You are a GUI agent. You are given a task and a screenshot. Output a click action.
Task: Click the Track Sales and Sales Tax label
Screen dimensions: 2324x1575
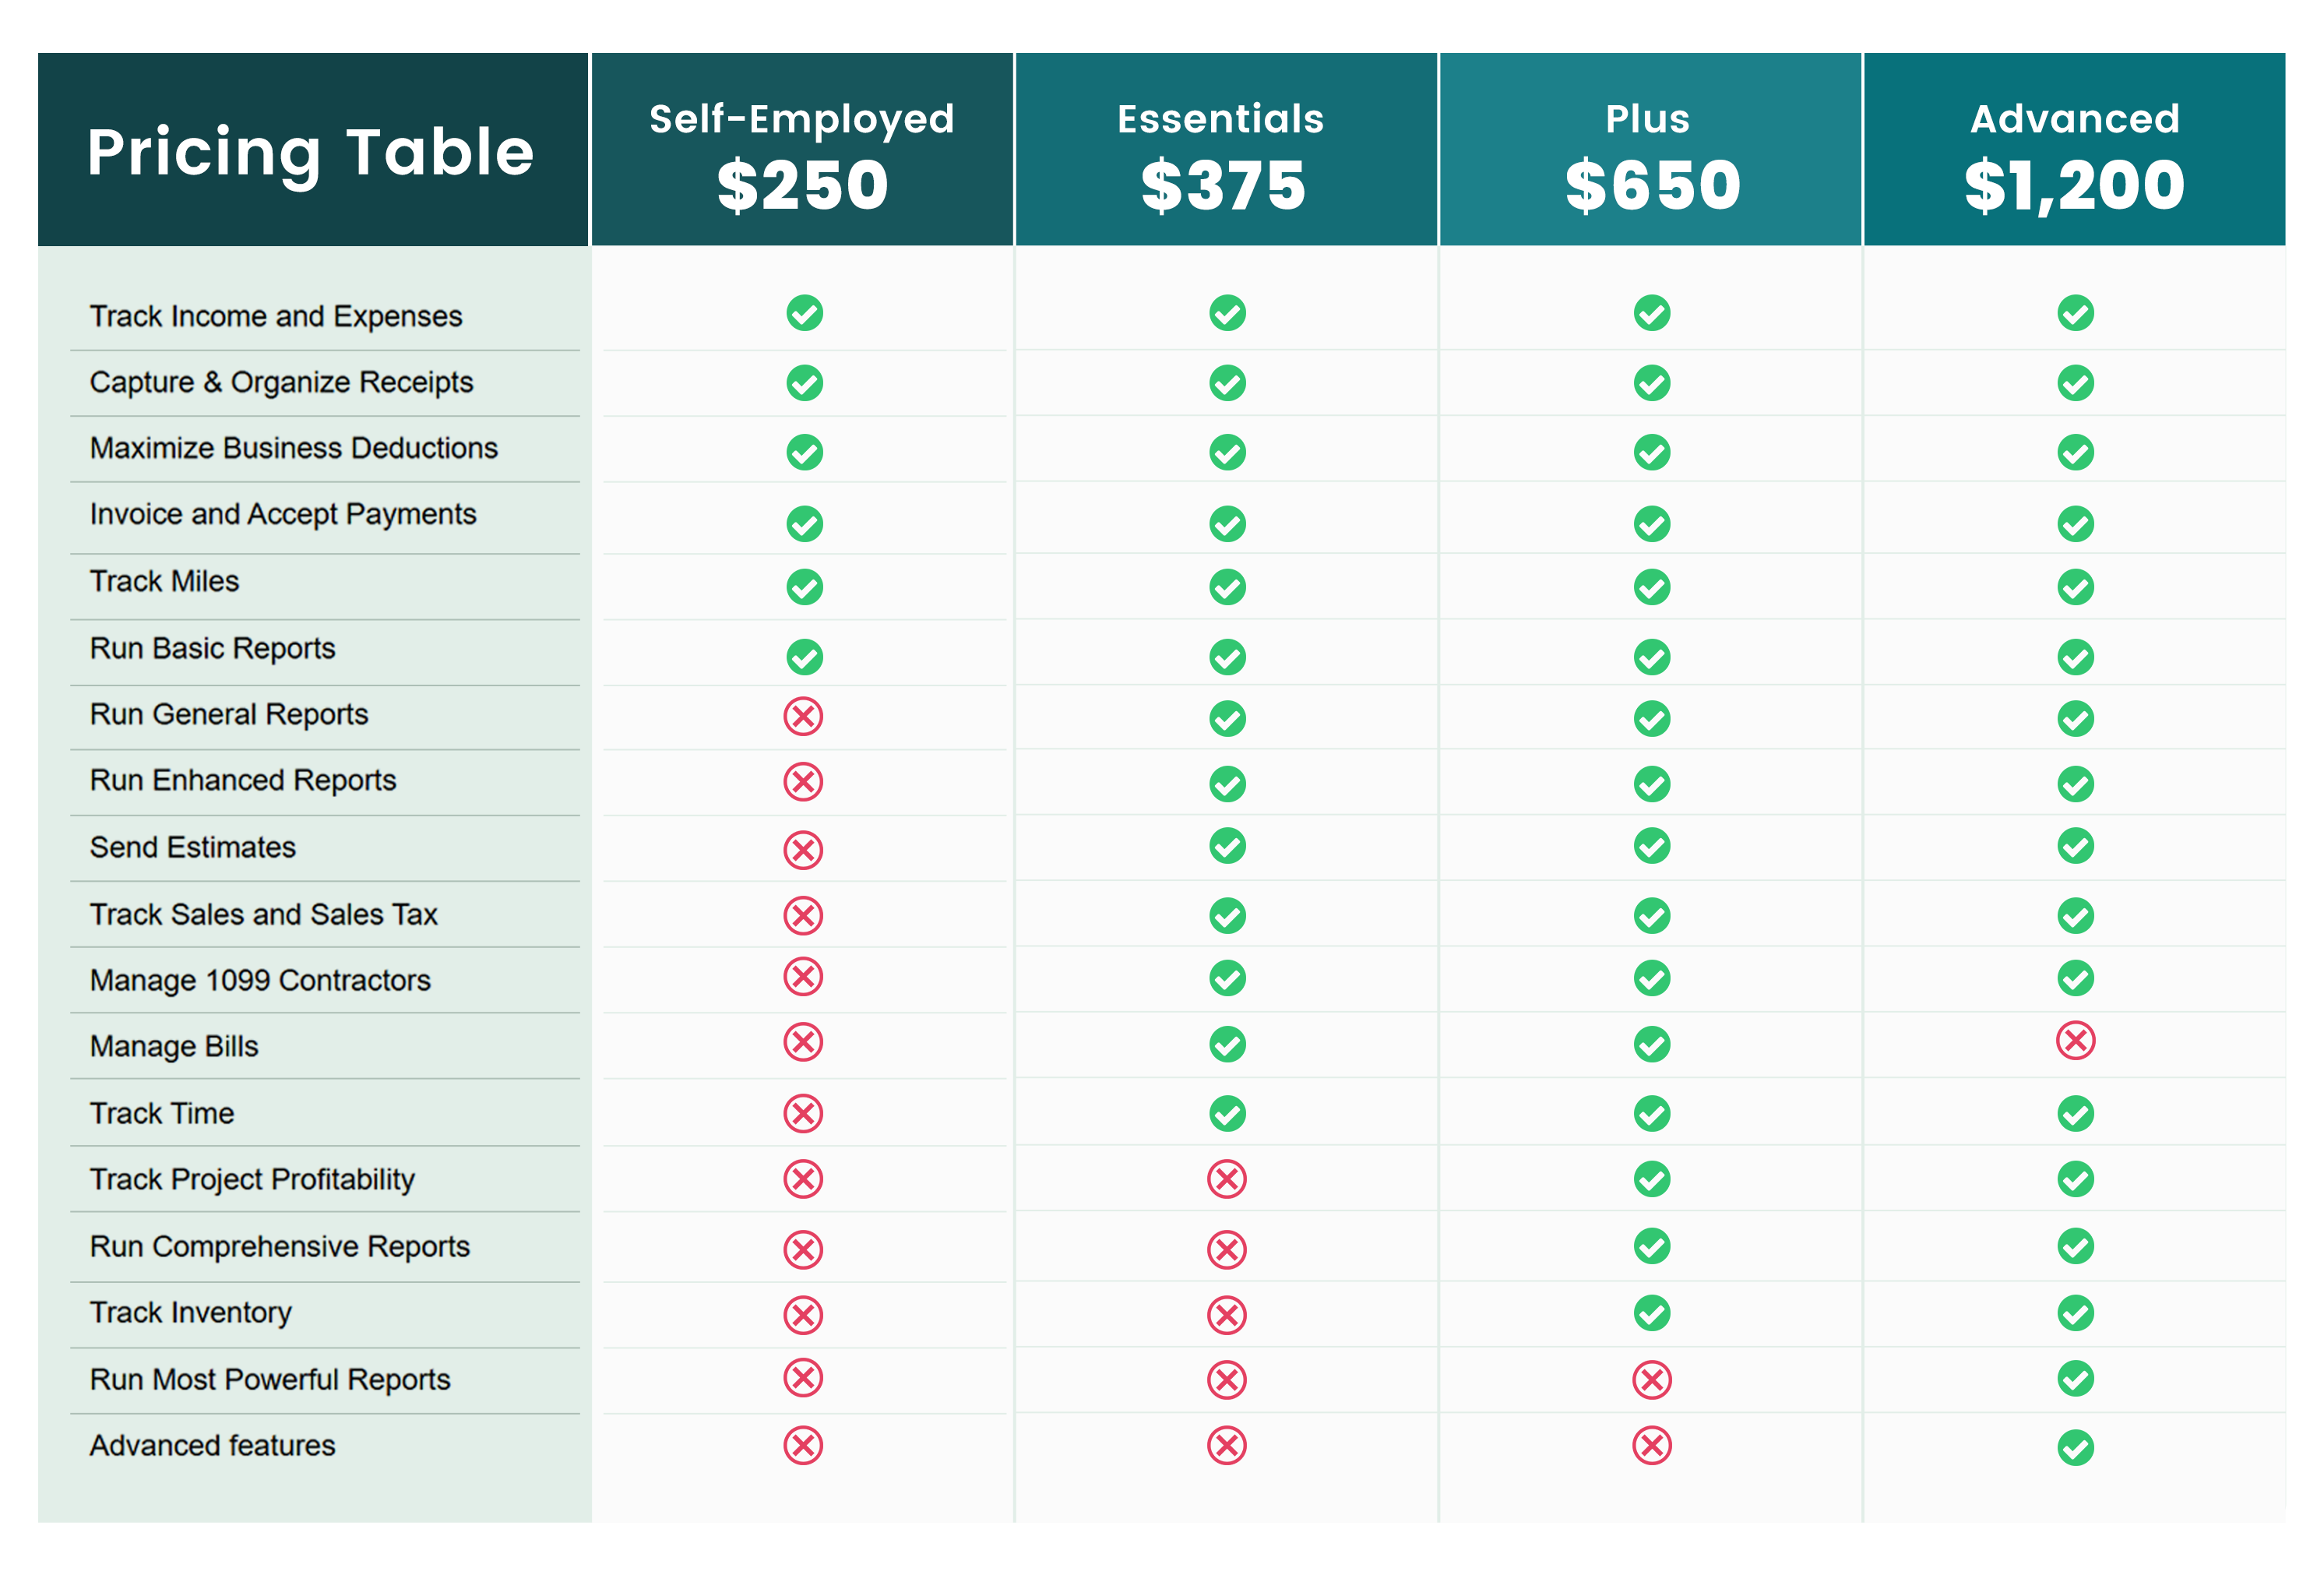click(x=264, y=914)
